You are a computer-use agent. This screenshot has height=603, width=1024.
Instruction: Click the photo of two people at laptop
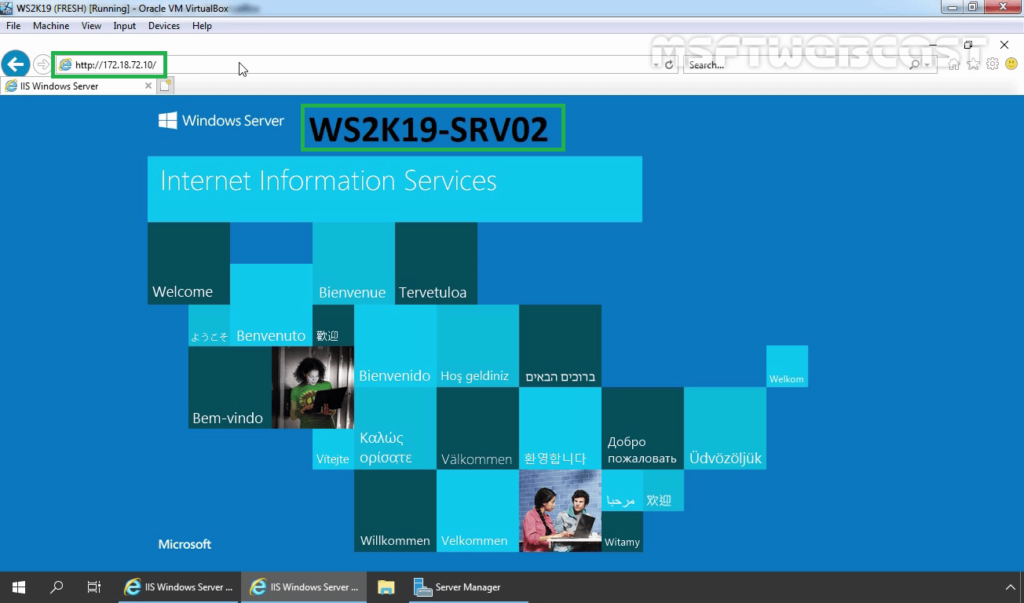point(560,510)
